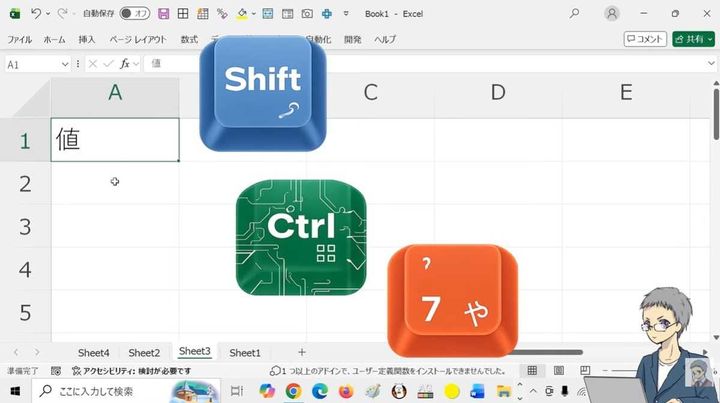720x403 pixels.
Task: Click into the formula bar input showing 値
Action: coord(425,64)
